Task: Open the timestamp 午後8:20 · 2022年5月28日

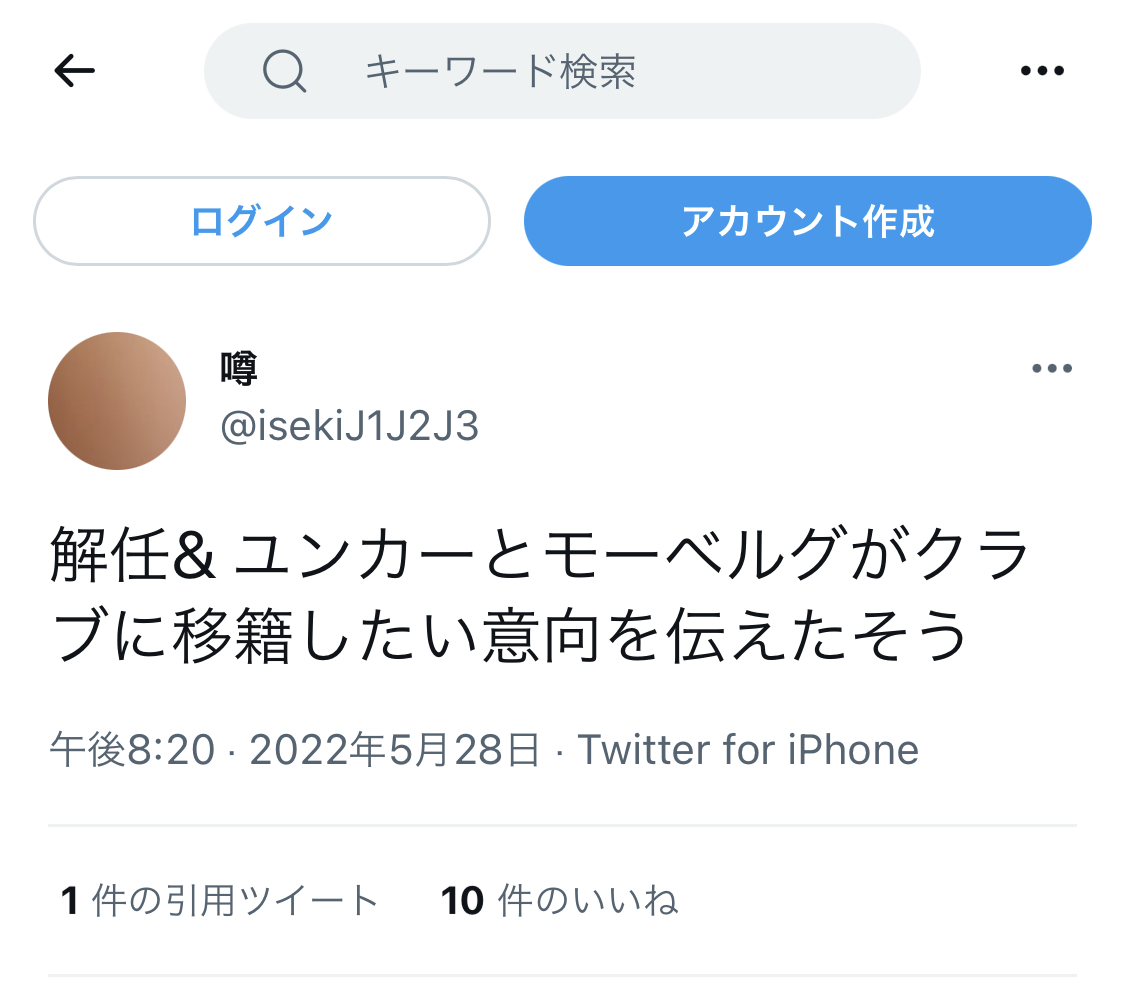Action: (294, 750)
